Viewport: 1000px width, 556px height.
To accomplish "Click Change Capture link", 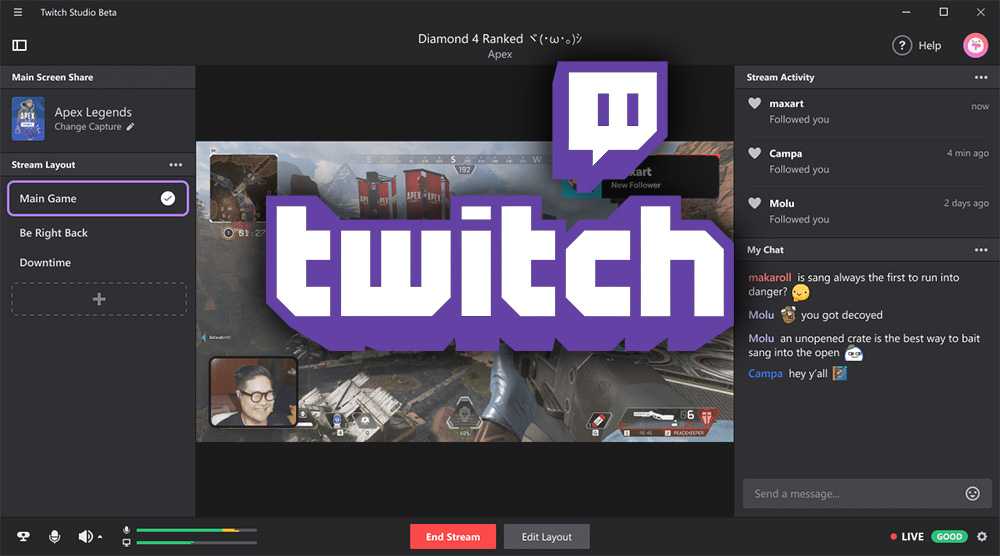I will pos(88,127).
